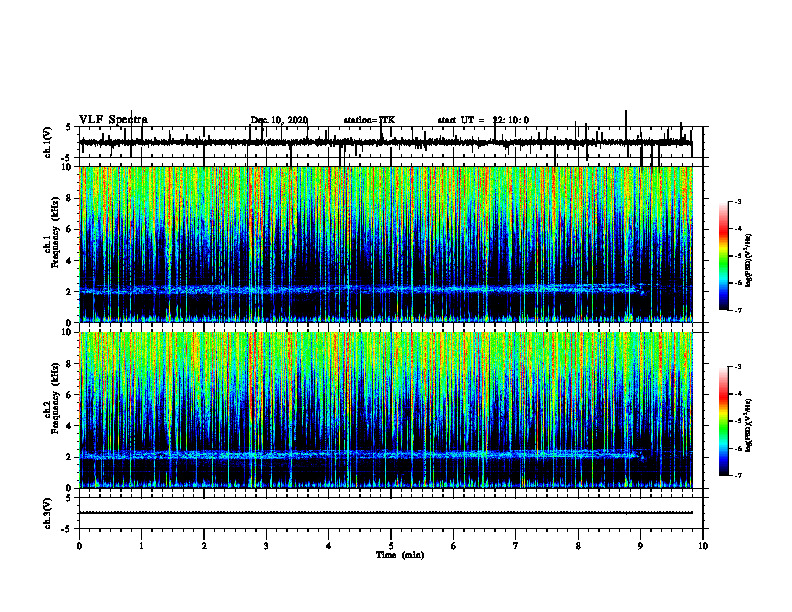Screen dimensions: 792x612
Task: Click time axis tick label '1'
Action: pyautogui.click(x=142, y=546)
